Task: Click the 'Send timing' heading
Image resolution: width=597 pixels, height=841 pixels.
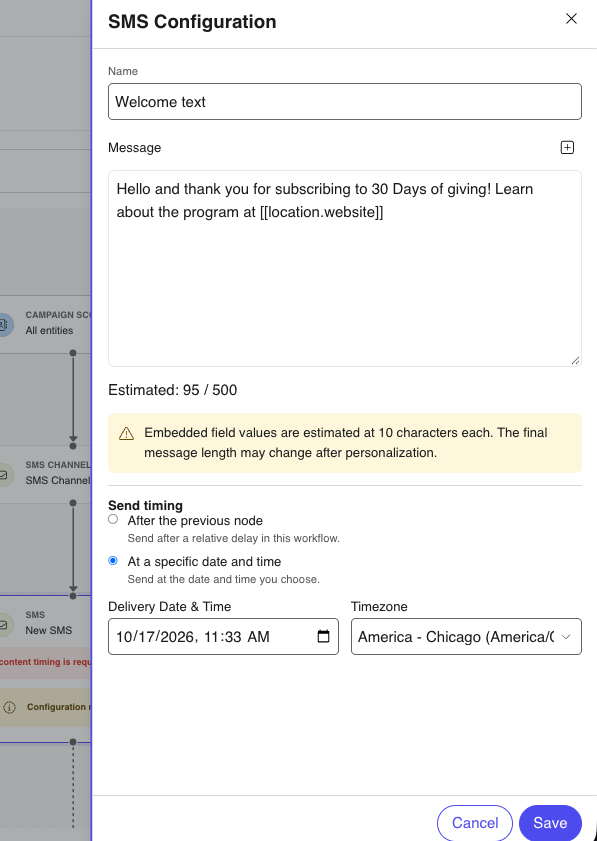Action: pyautogui.click(x=145, y=505)
